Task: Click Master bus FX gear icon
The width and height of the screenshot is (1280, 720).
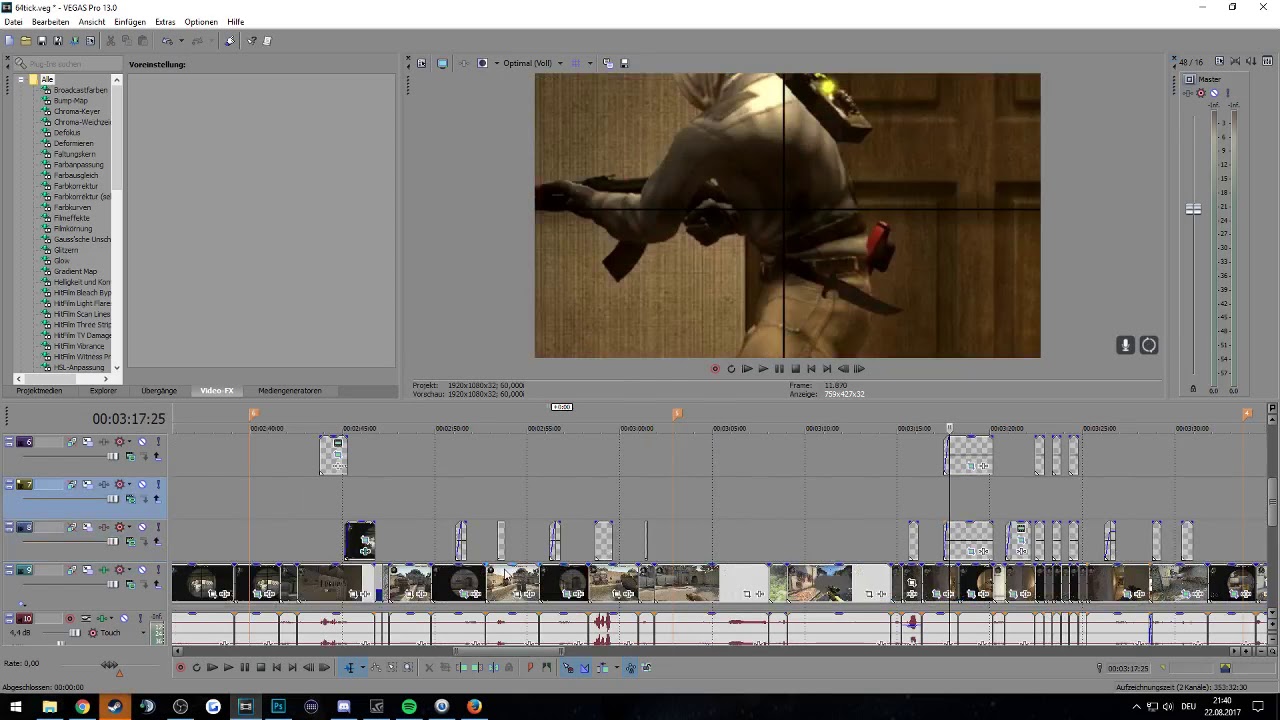Action: 1201,93
